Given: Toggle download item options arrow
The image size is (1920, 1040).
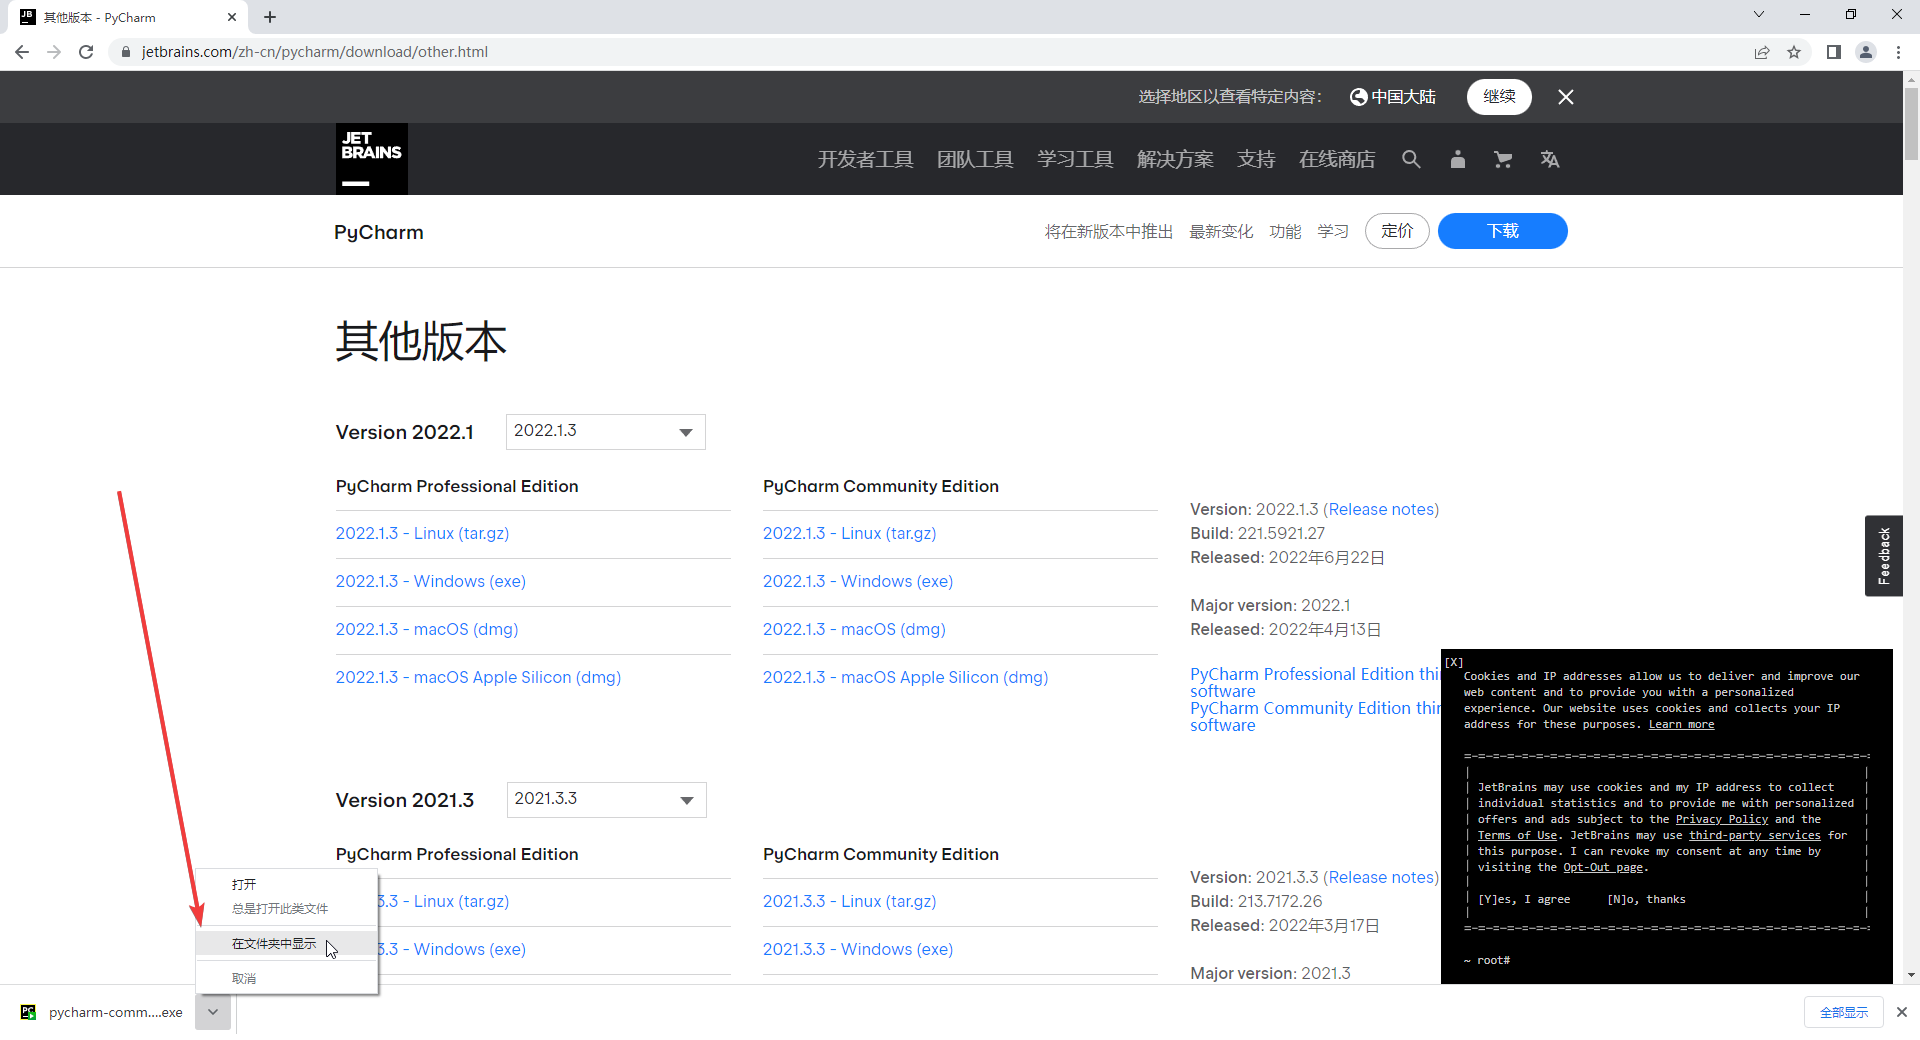Looking at the screenshot, I should pos(213,1012).
